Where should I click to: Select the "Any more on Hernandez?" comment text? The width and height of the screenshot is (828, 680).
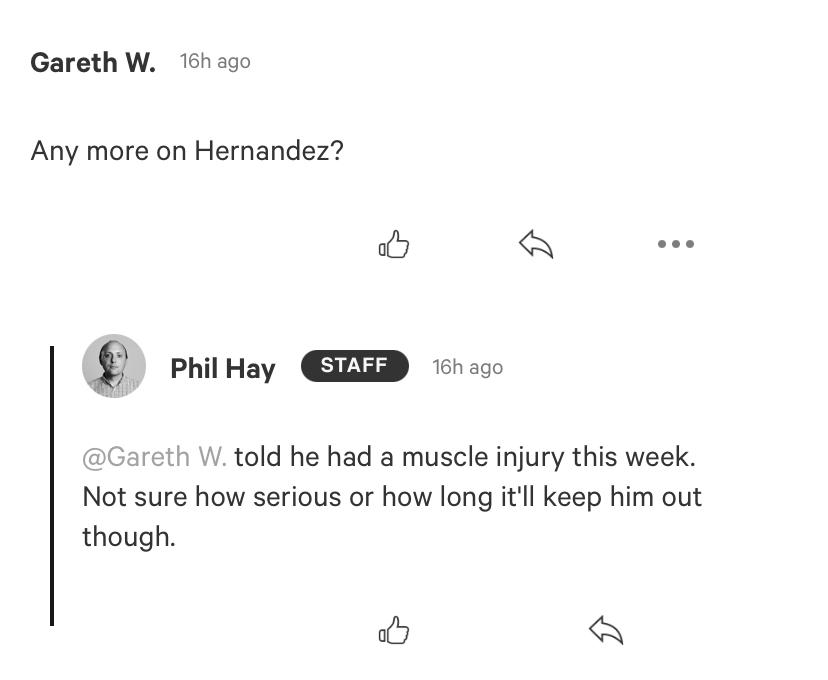pos(187,151)
